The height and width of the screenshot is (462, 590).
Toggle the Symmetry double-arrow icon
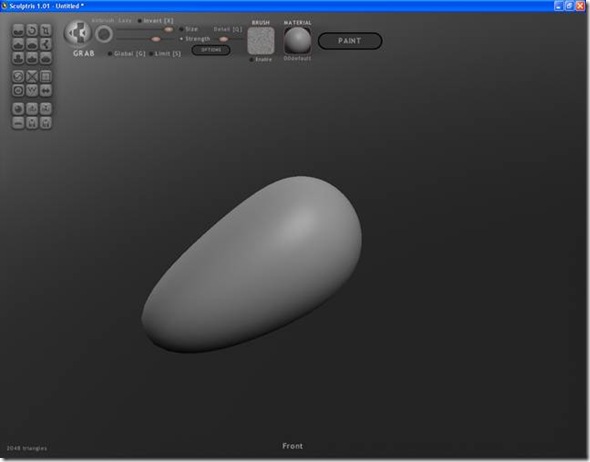point(46,91)
